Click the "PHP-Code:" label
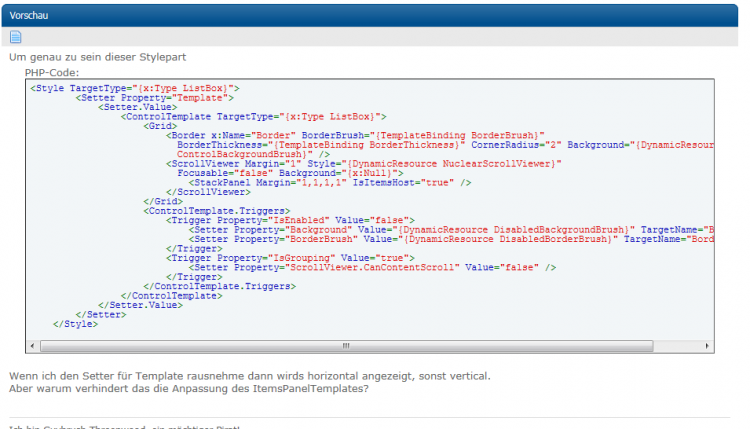This screenshot has height=429, width=750. click(x=52, y=73)
